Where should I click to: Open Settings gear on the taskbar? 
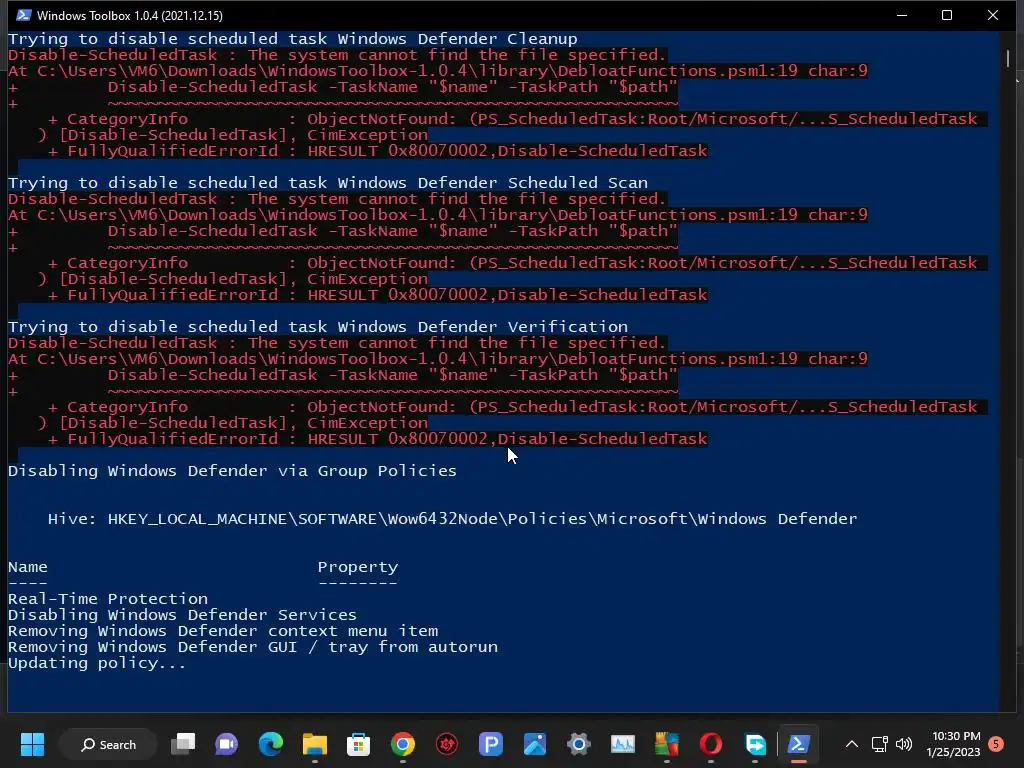(x=579, y=744)
